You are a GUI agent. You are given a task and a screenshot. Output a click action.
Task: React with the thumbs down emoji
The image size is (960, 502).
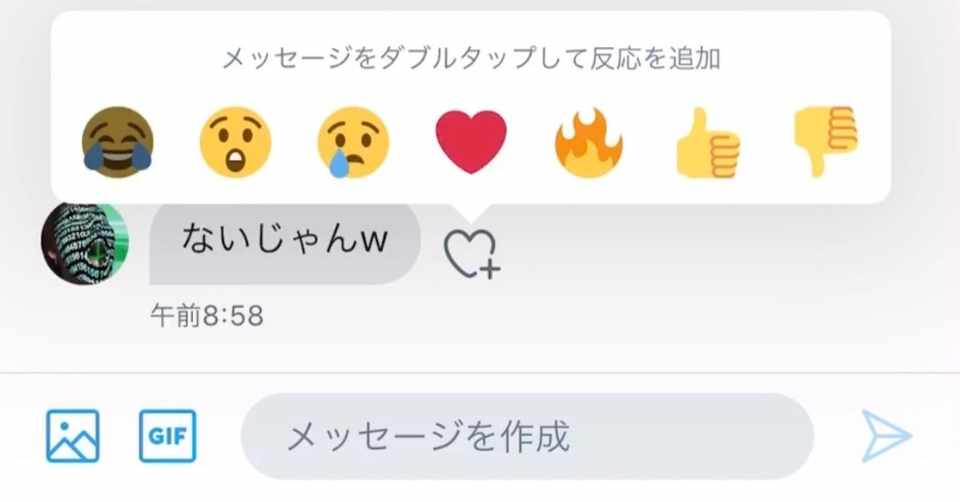point(825,142)
